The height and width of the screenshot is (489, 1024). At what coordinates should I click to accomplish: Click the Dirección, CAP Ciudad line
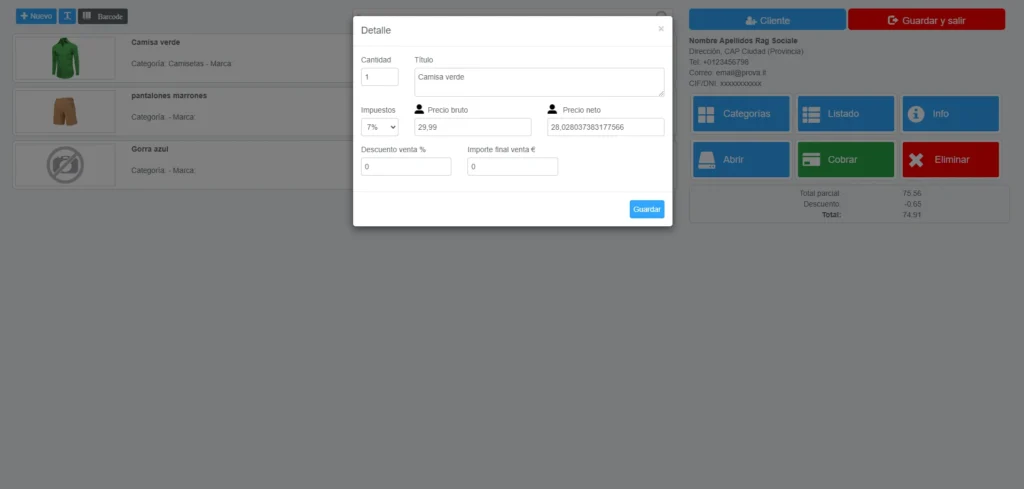click(x=746, y=51)
